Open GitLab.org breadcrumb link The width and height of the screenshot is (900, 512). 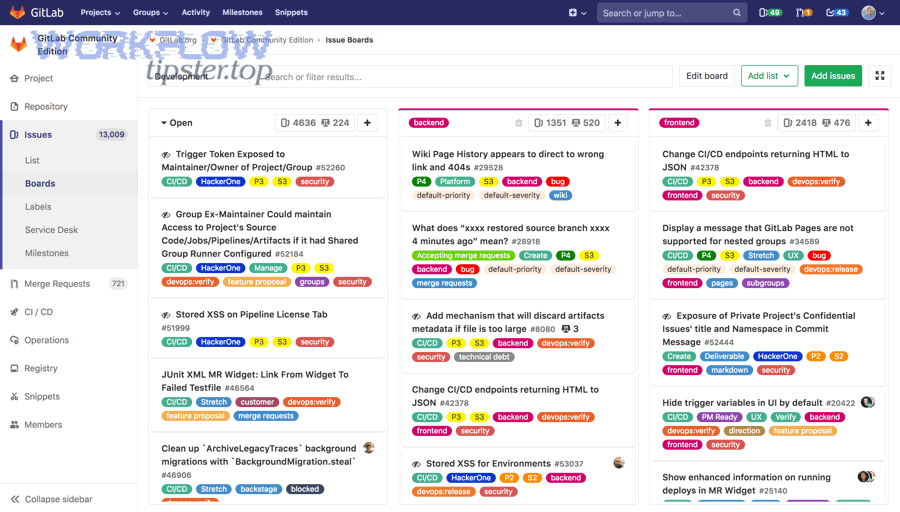coord(177,40)
